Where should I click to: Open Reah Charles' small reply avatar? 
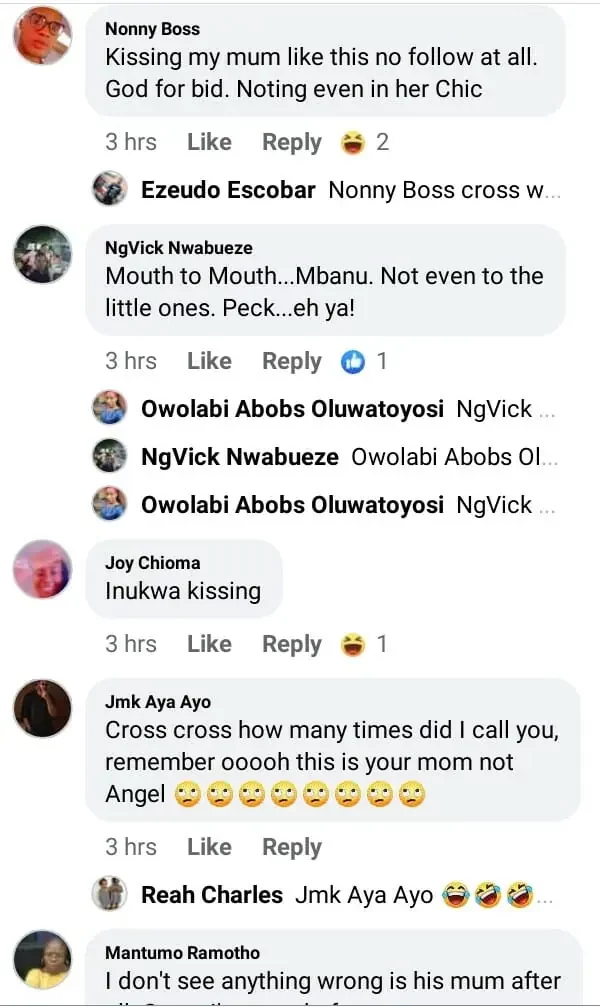(109, 894)
